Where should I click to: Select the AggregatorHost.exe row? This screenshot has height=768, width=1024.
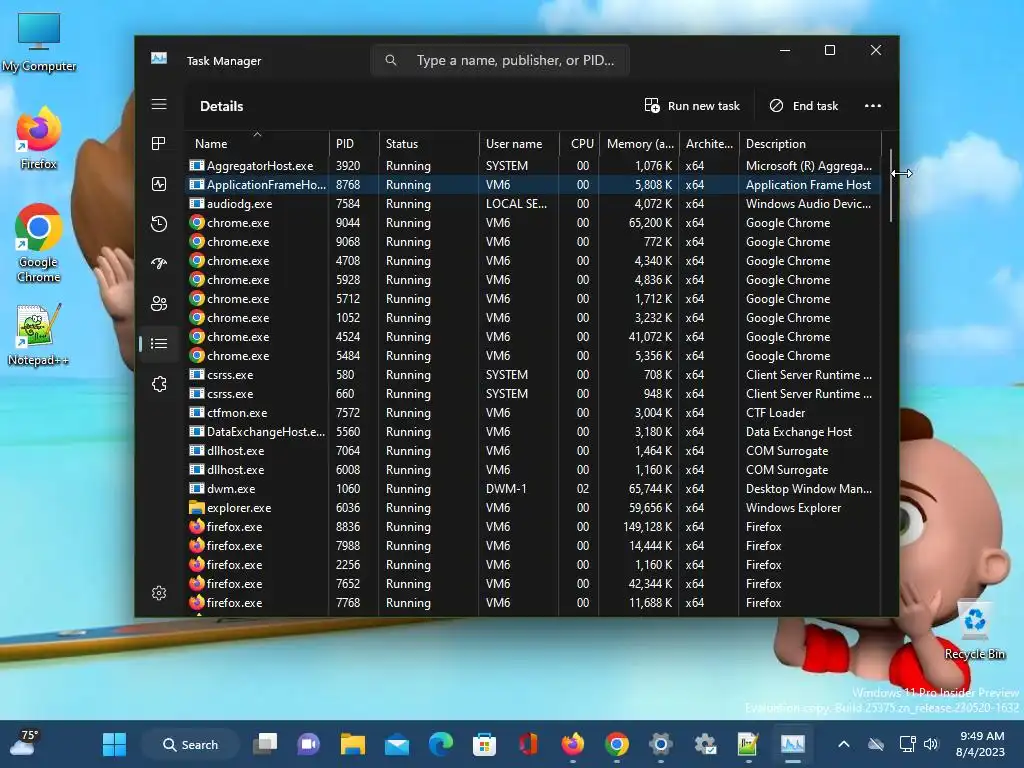[533, 166]
